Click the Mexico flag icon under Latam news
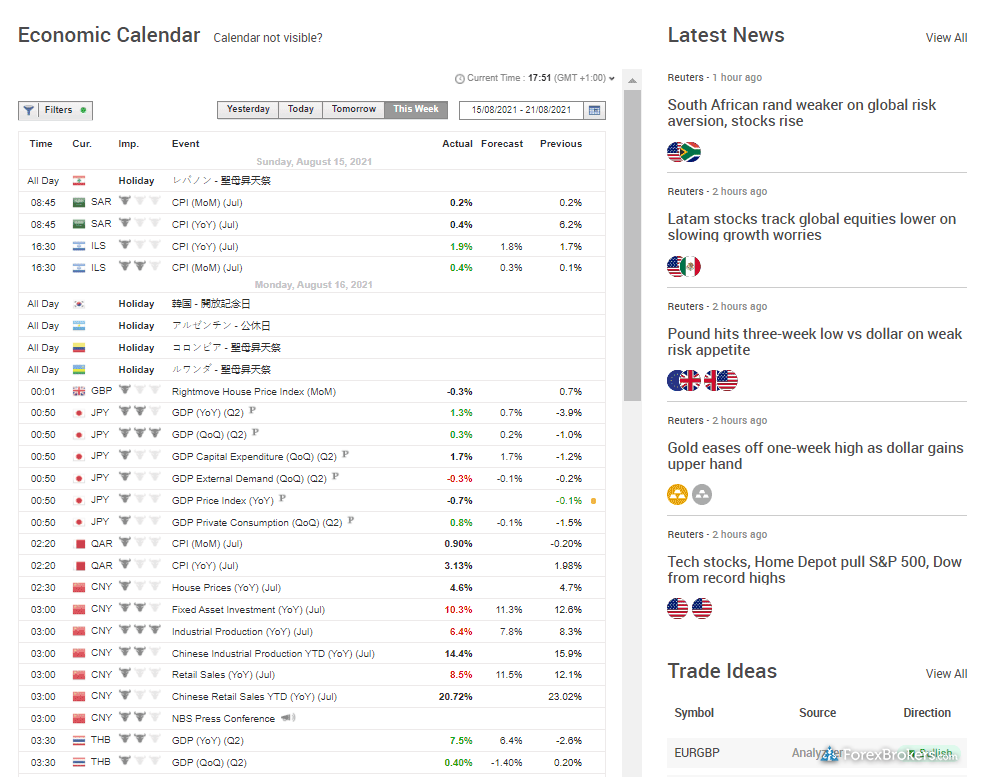983x777 pixels. tap(690, 267)
